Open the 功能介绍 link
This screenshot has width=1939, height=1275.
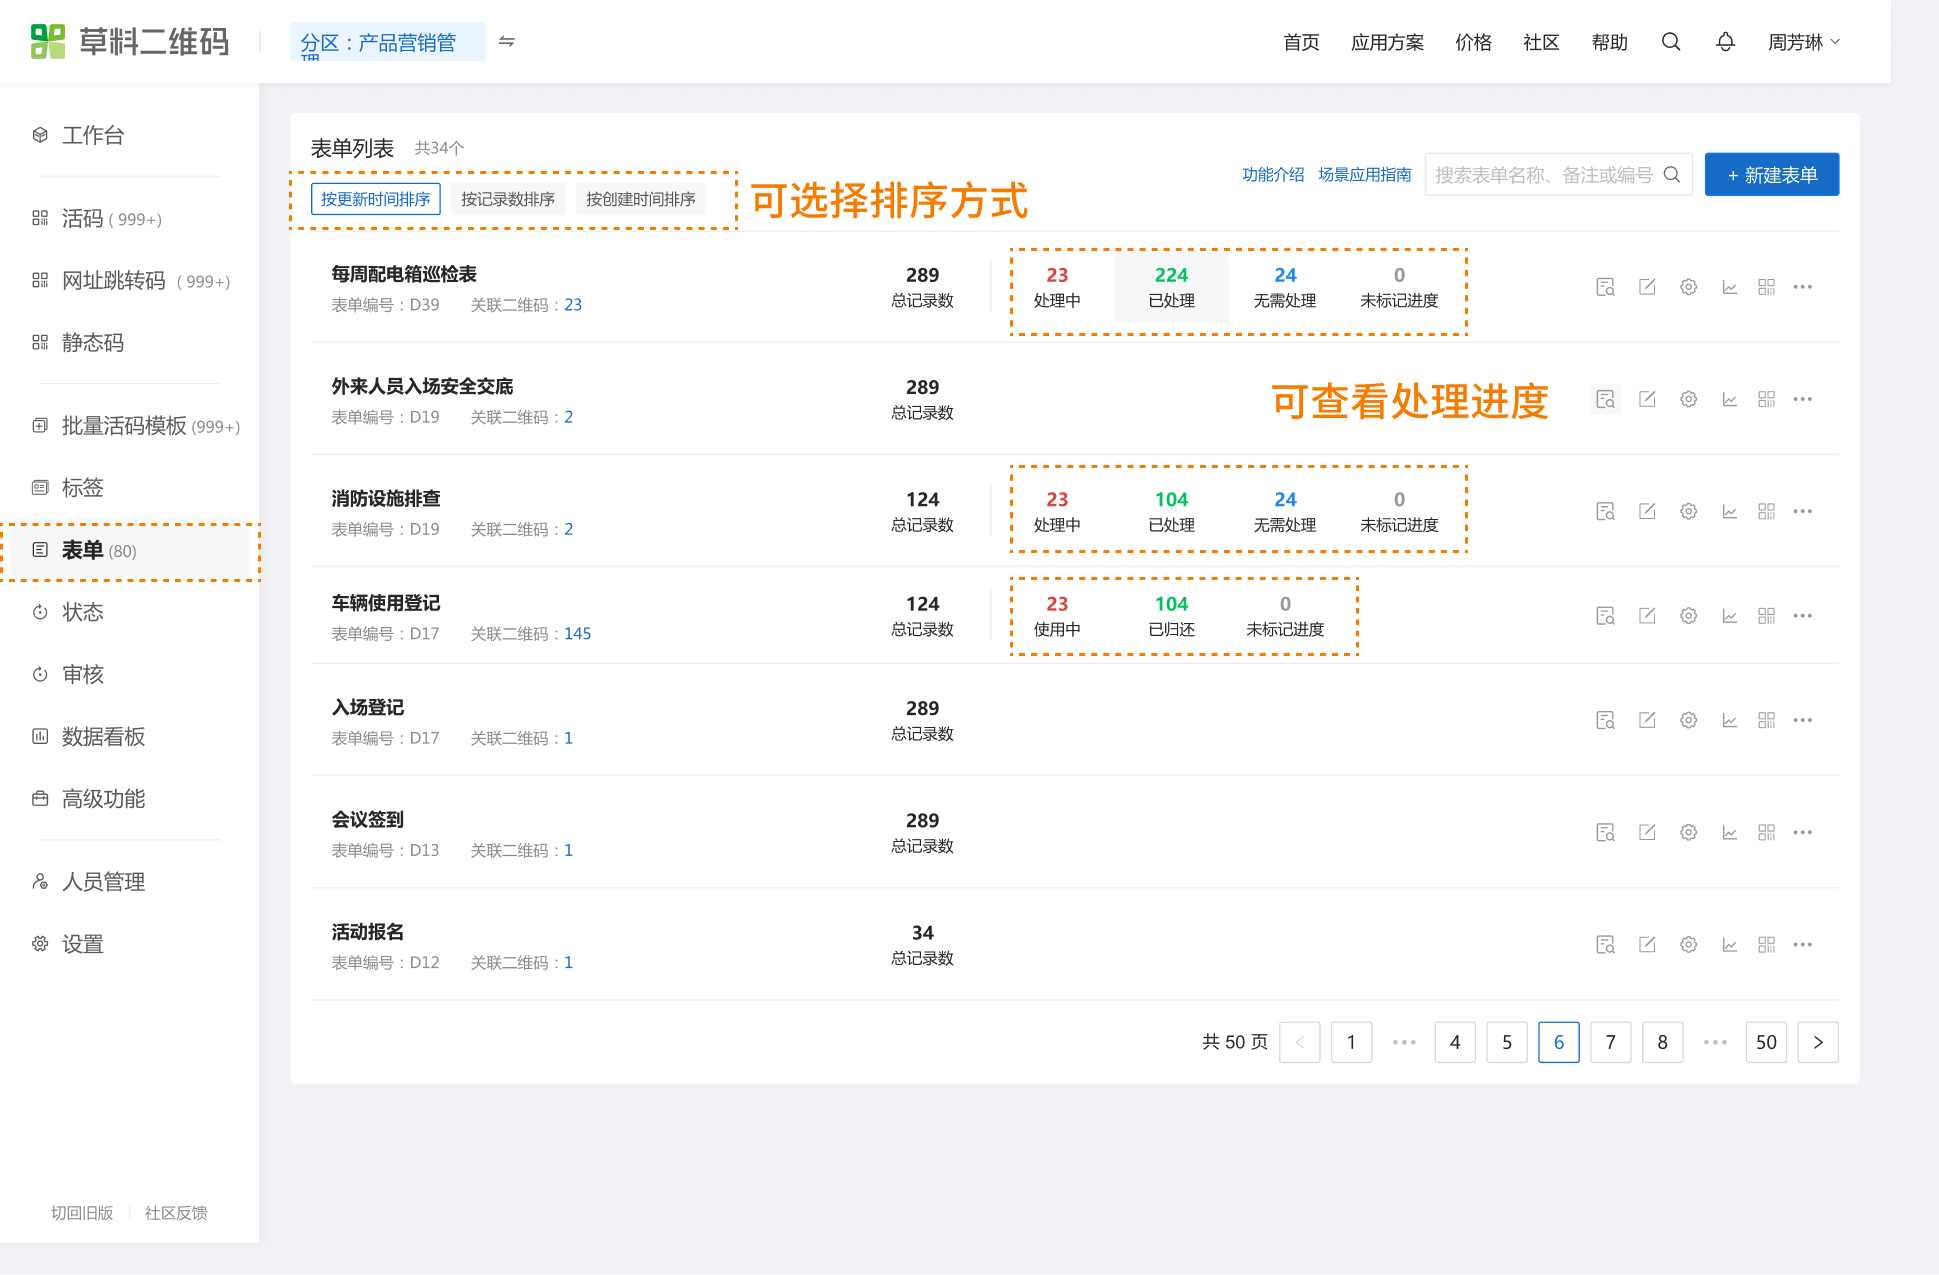[x=1272, y=175]
